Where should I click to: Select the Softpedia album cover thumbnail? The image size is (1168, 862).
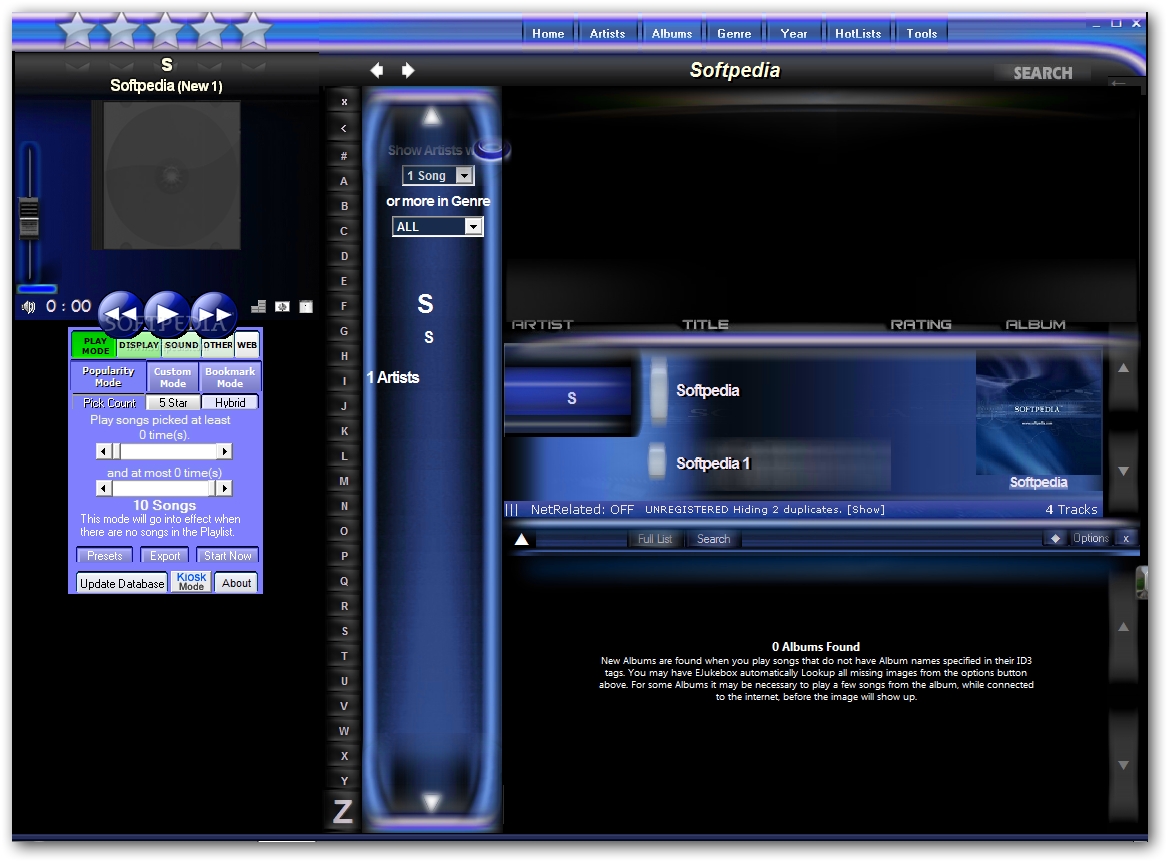(1038, 413)
